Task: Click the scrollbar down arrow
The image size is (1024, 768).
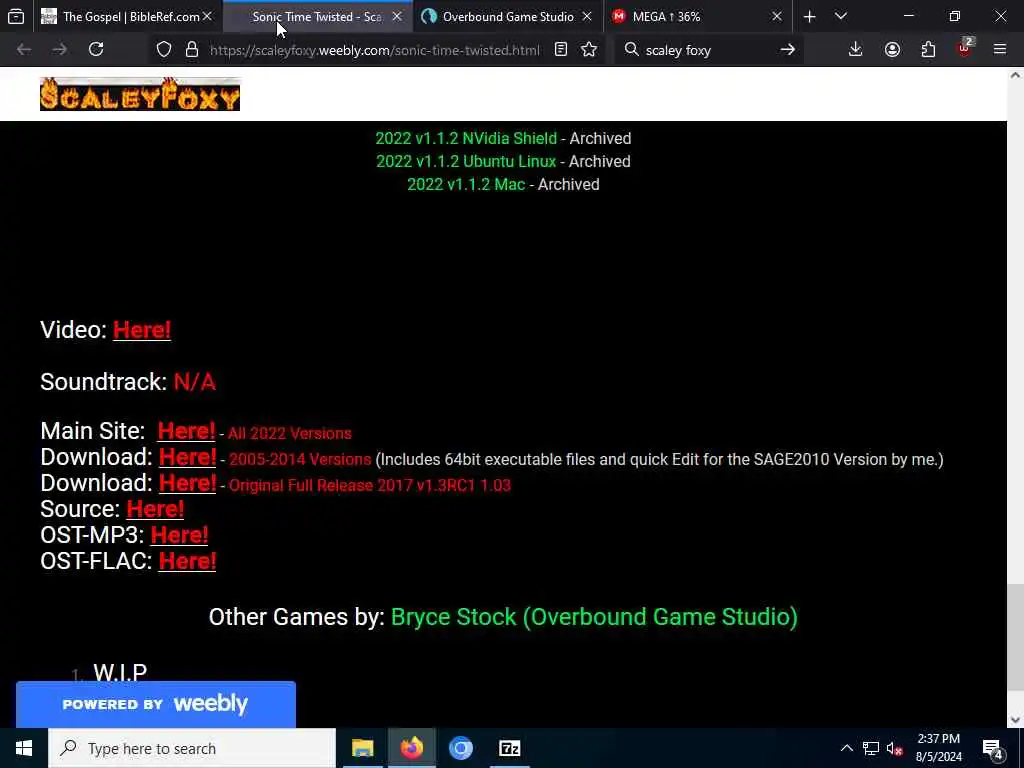Action: (x=1015, y=720)
